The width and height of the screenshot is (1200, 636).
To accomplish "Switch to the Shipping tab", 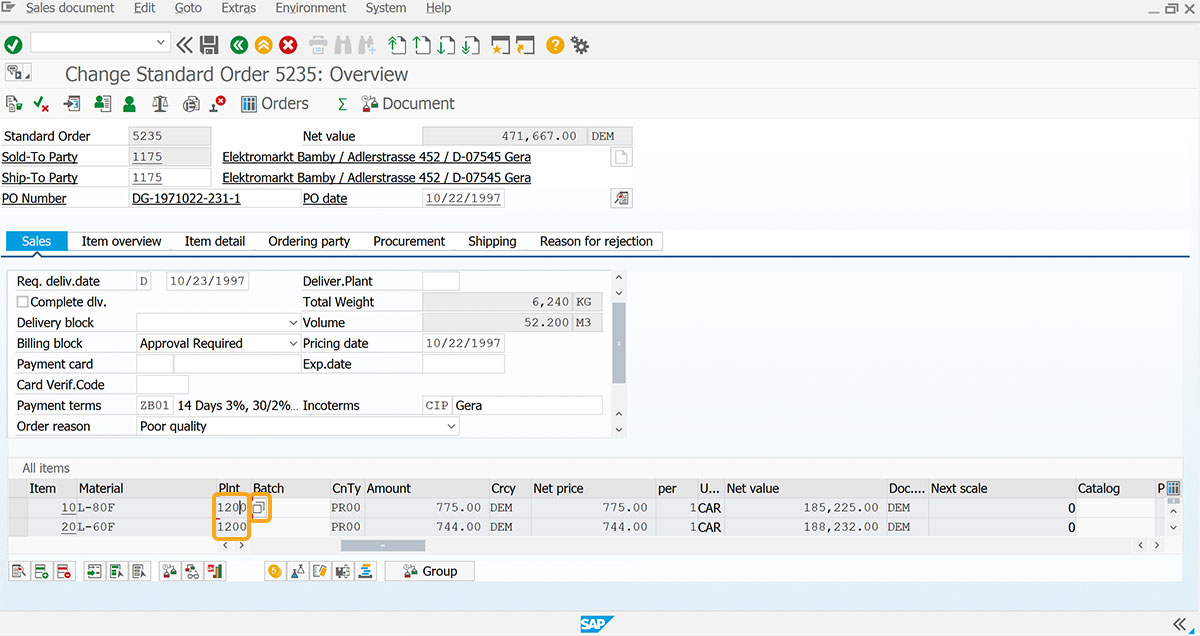I will pos(492,241).
